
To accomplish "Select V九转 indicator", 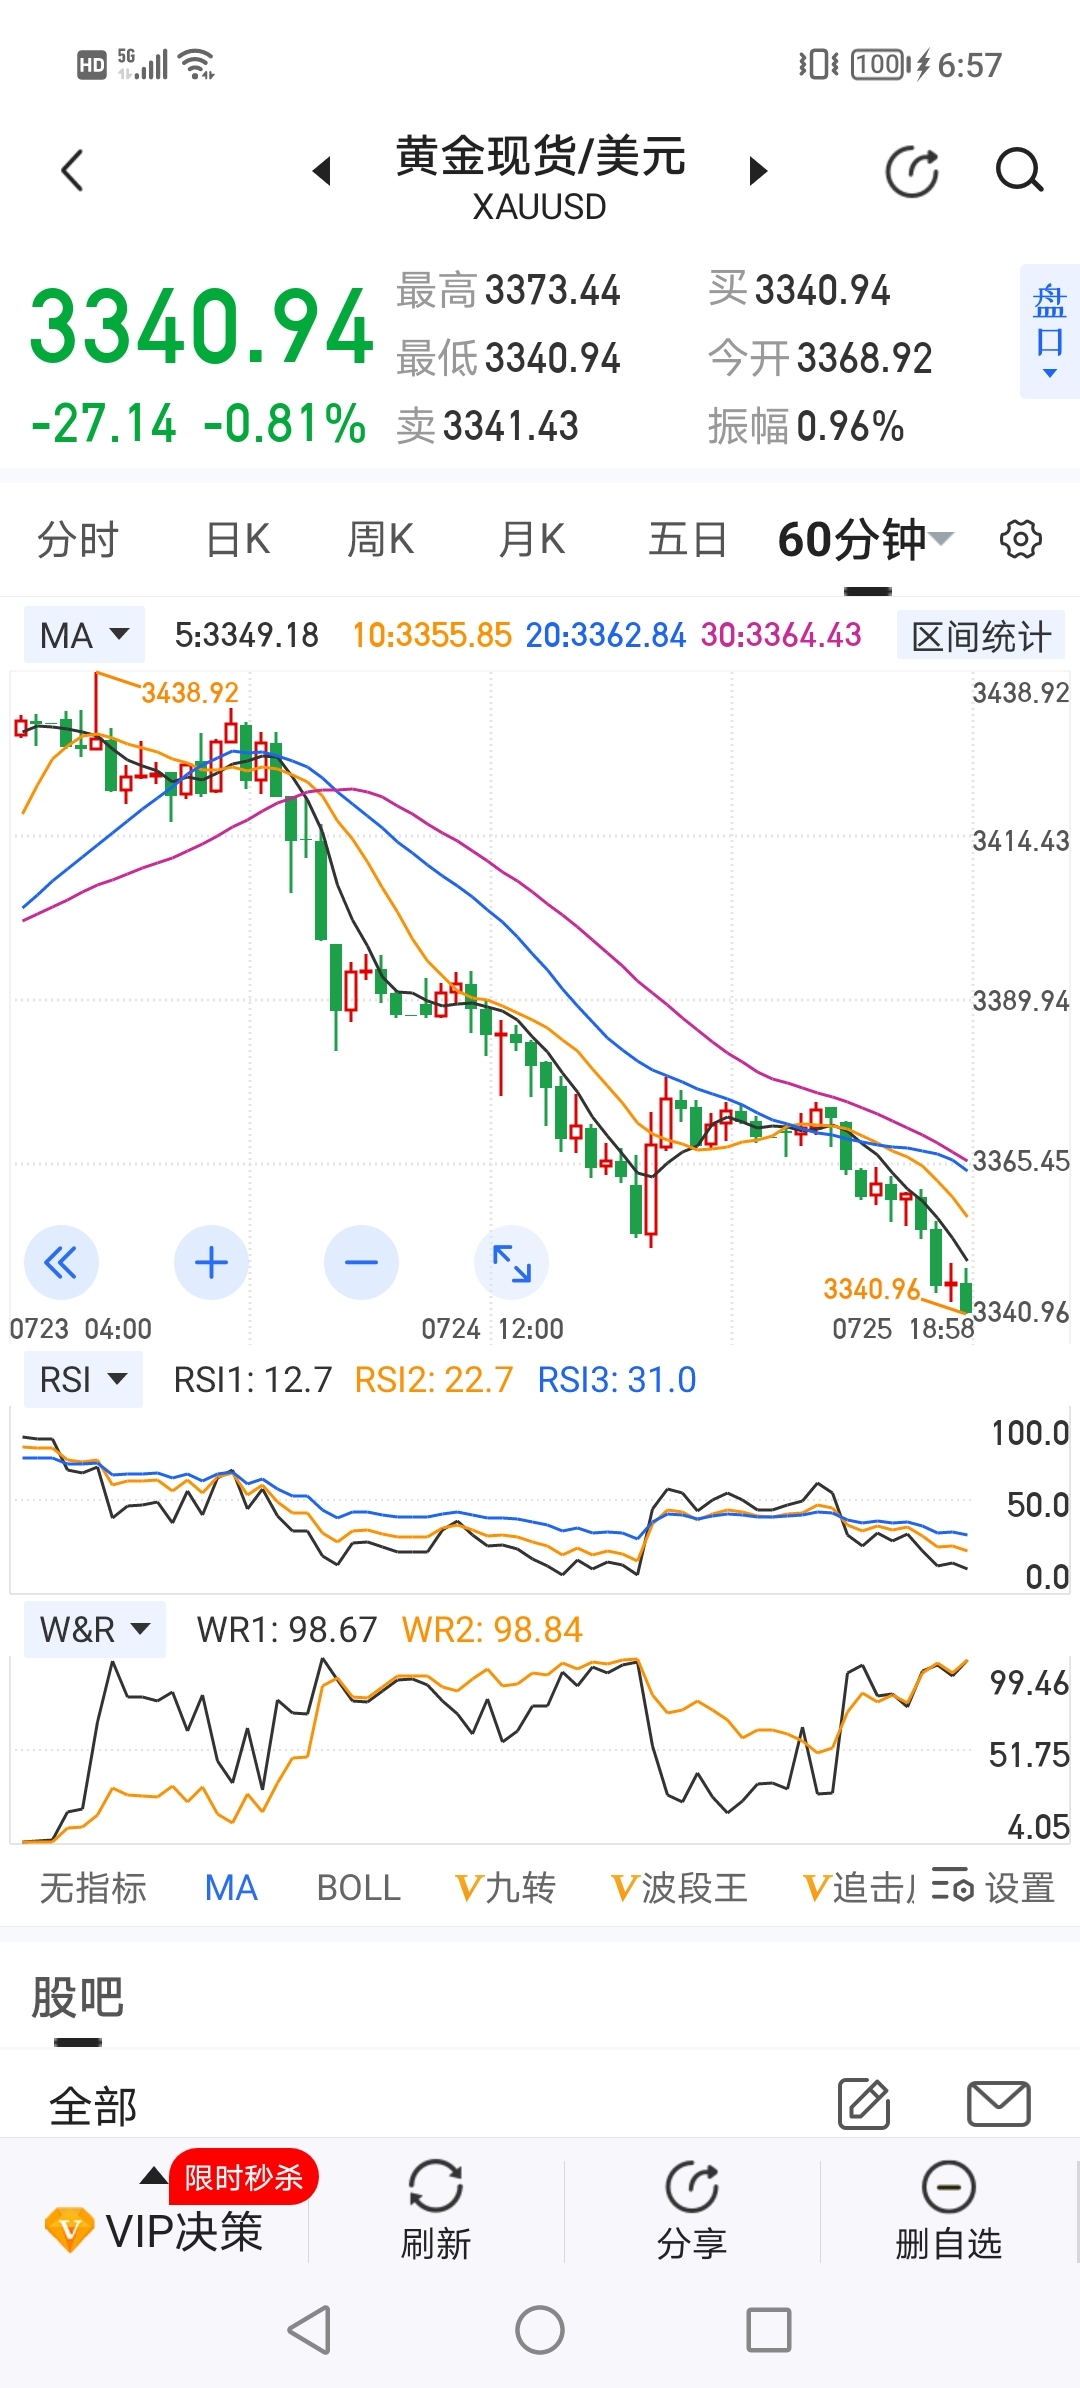I will [505, 1888].
